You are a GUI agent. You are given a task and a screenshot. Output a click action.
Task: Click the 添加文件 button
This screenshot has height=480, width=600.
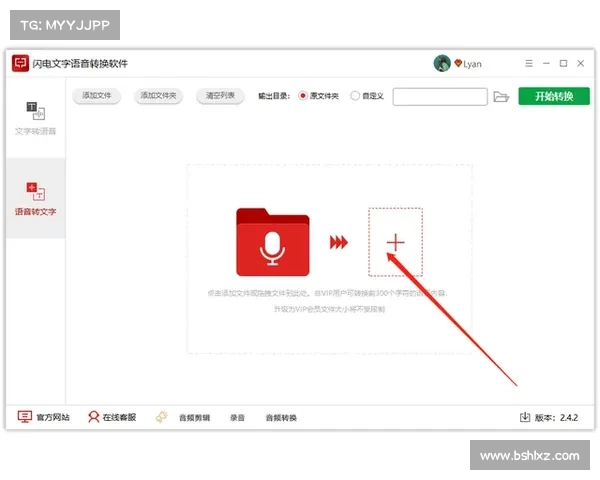click(x=96, y=96)
